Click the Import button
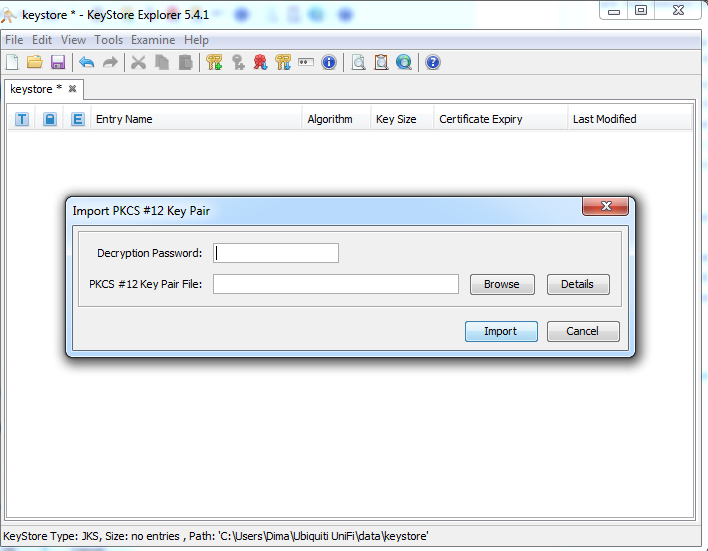Viewport: 708px width, 551px height. click(501, 331)
